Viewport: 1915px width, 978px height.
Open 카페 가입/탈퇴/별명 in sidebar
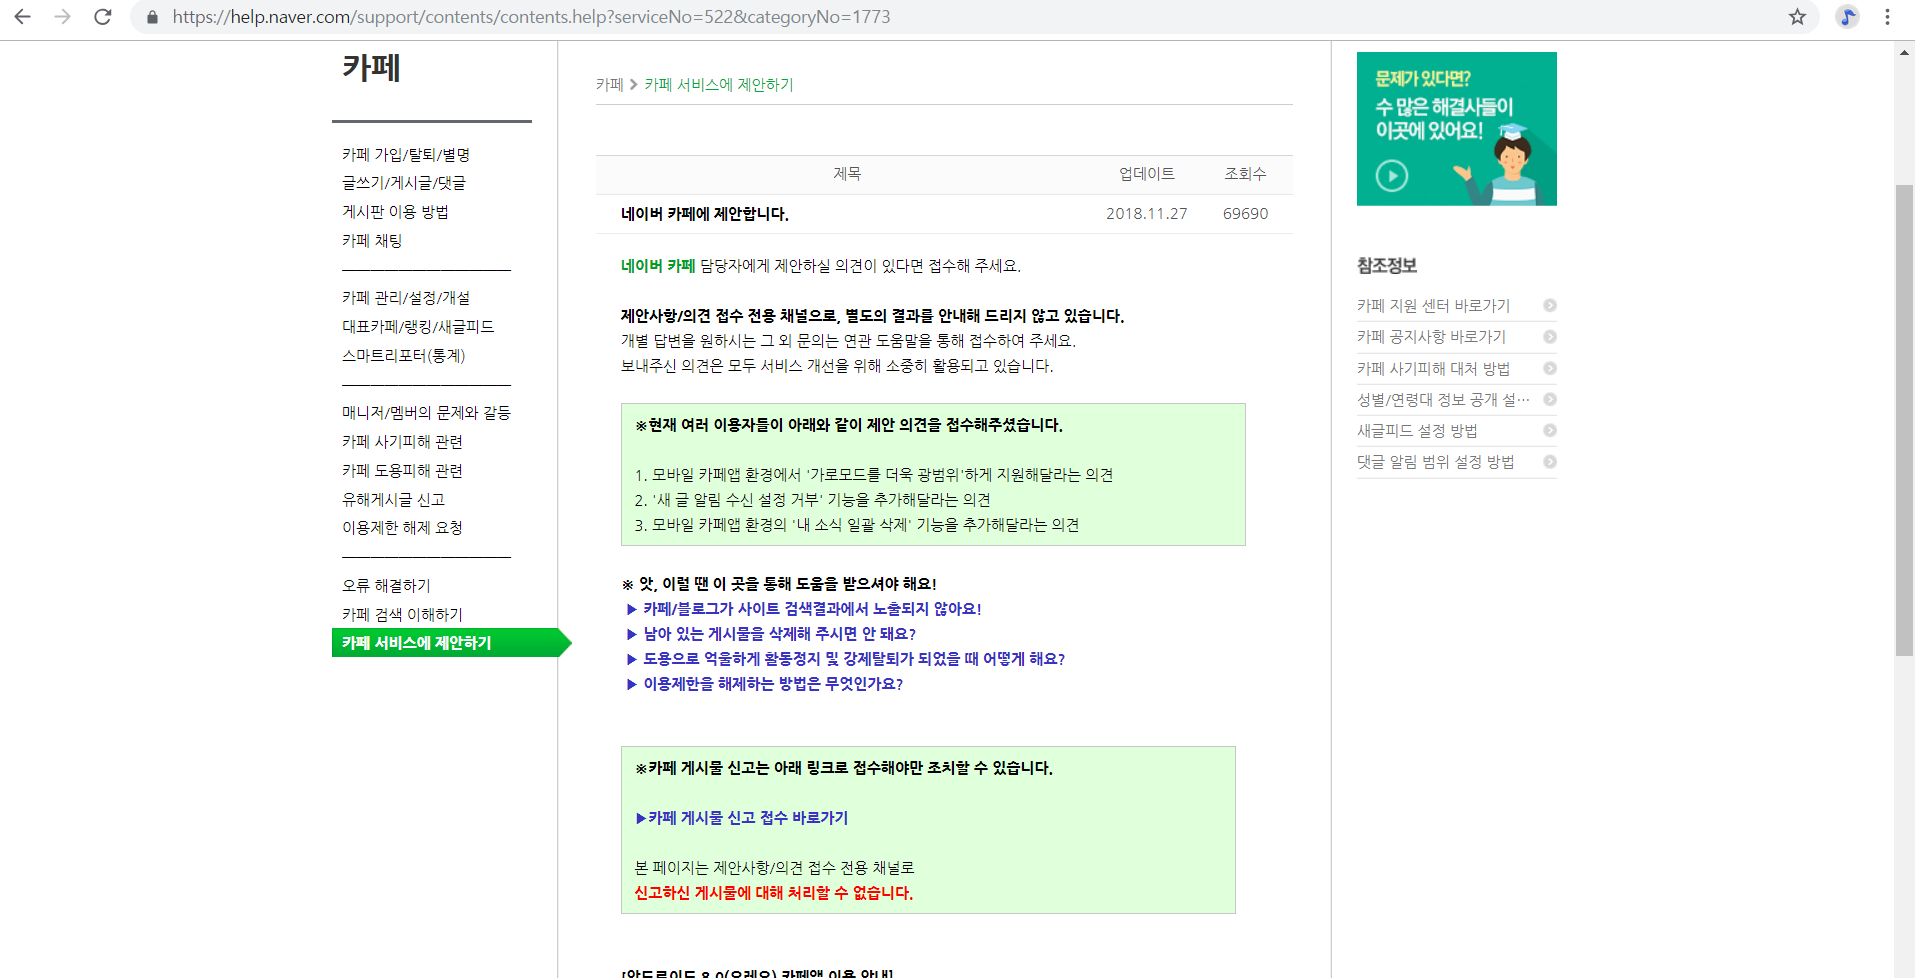coord(405,154)
